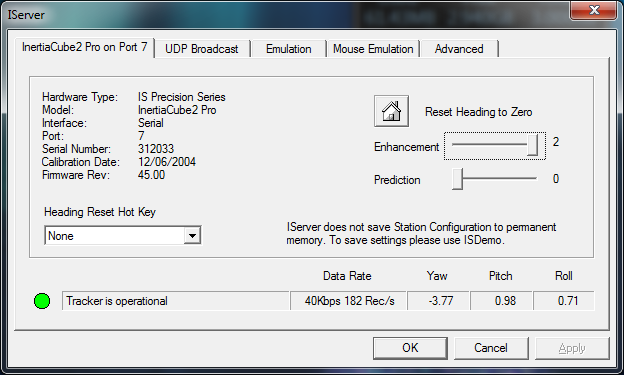Click the IServer title bar text

click(26, 15)
